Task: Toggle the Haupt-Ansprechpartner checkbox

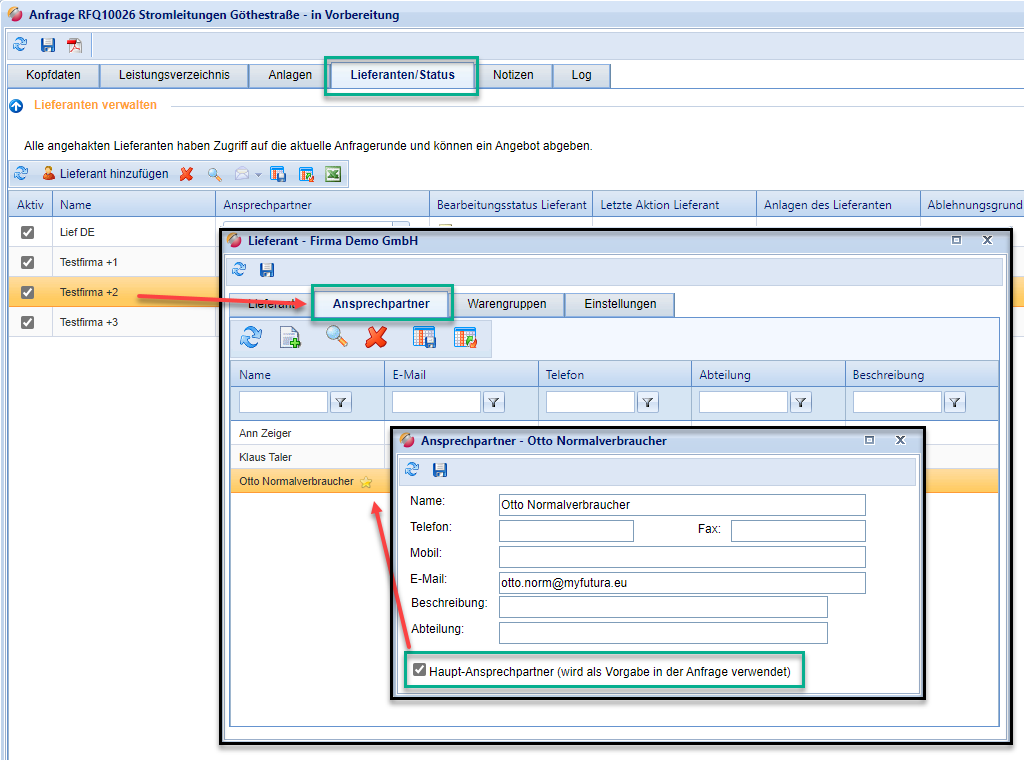Action: pos(420,671)
